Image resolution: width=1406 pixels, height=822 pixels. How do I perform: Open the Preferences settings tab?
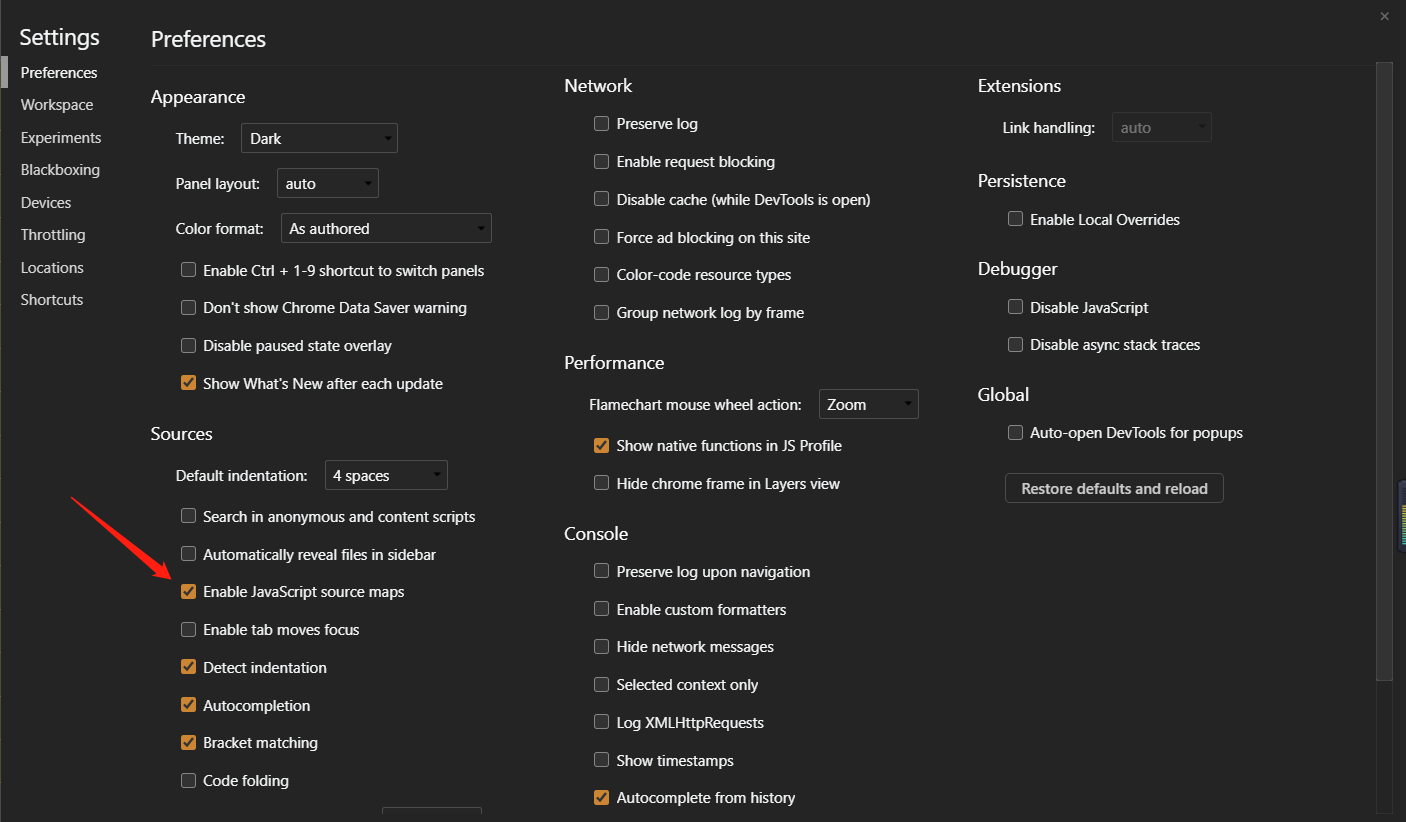point(59,73)
